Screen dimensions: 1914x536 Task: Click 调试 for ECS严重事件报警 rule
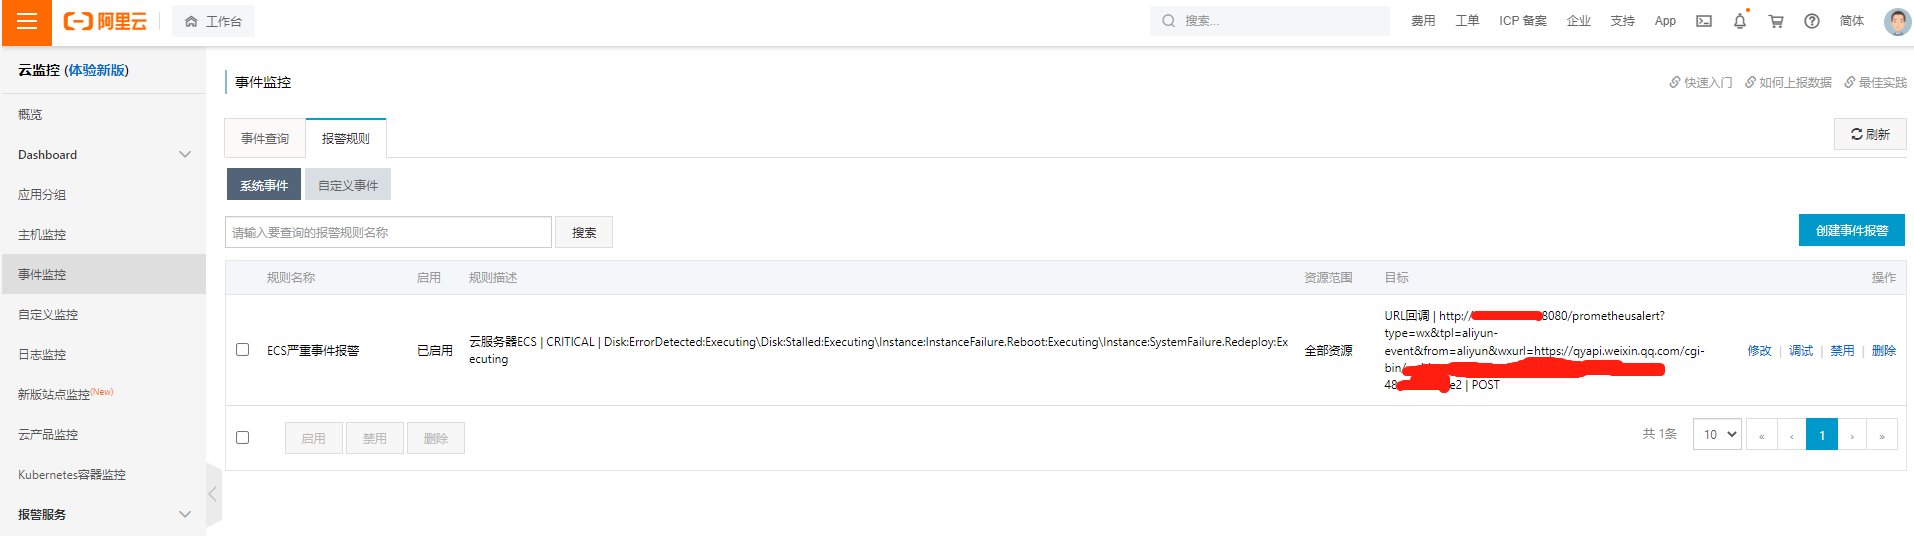pos(1801,351)
